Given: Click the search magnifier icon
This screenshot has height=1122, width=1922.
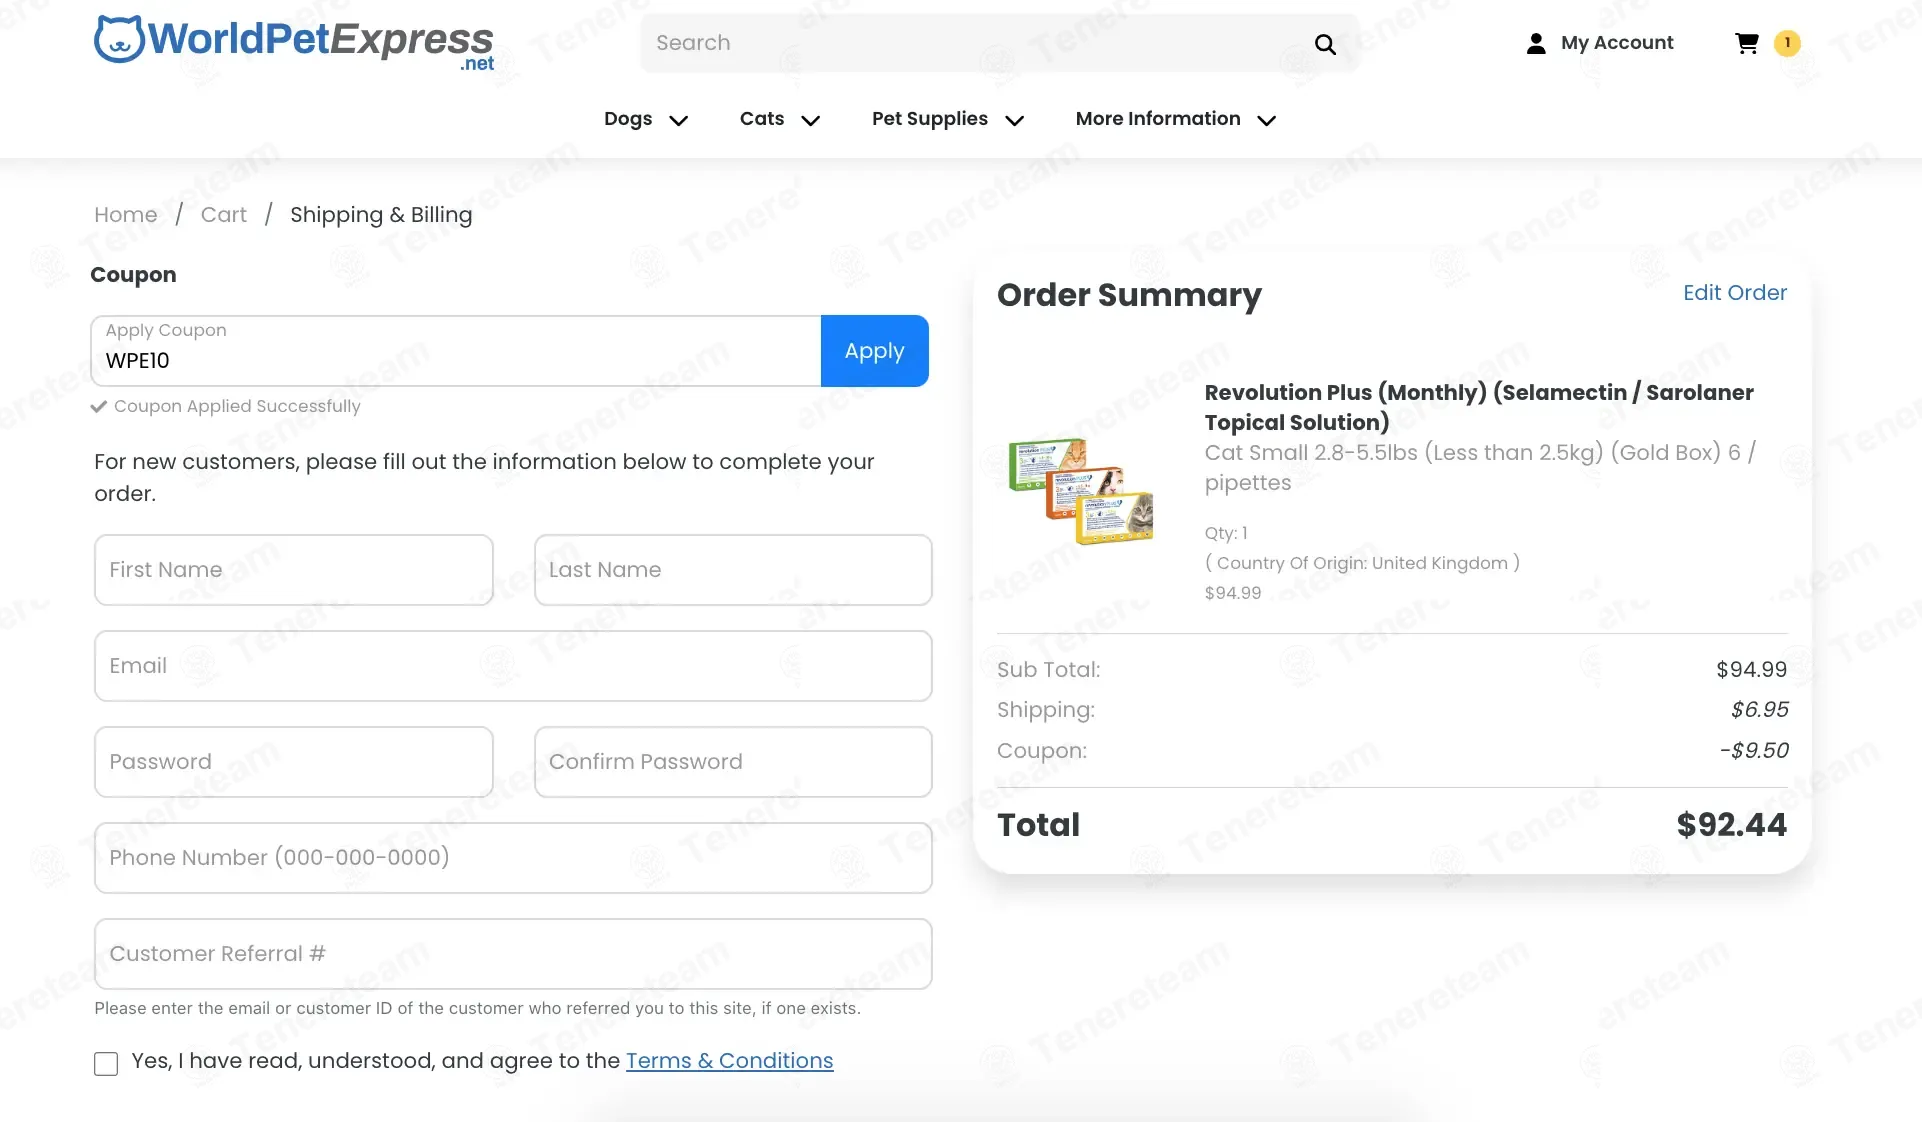Looking at the screenshot, I should click(1325, 44).
